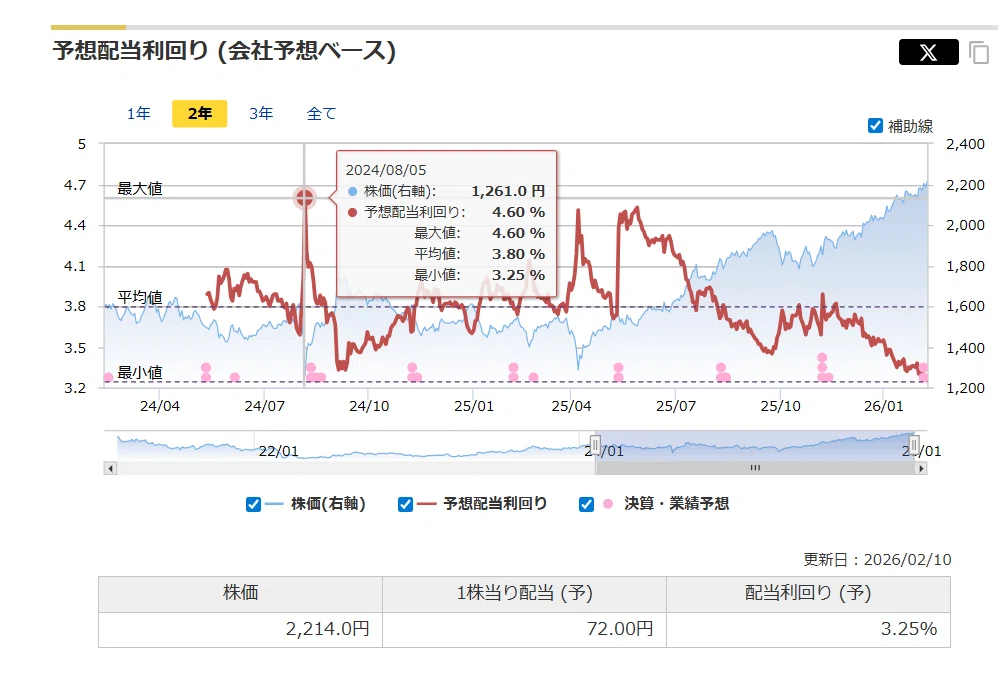Image resolution: width=1002 pixels, height=682 pixels.
Task: Click the 1株当り配当 (予) table header
Action: pos(524,594)
